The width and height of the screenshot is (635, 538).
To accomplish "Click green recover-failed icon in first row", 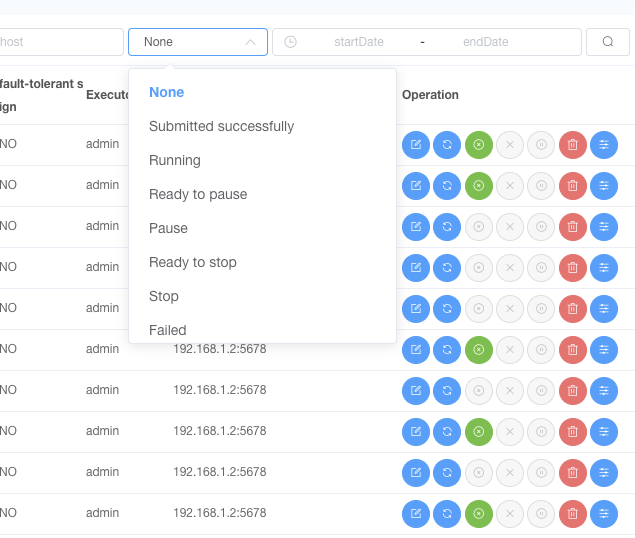I will click(479, 145).
